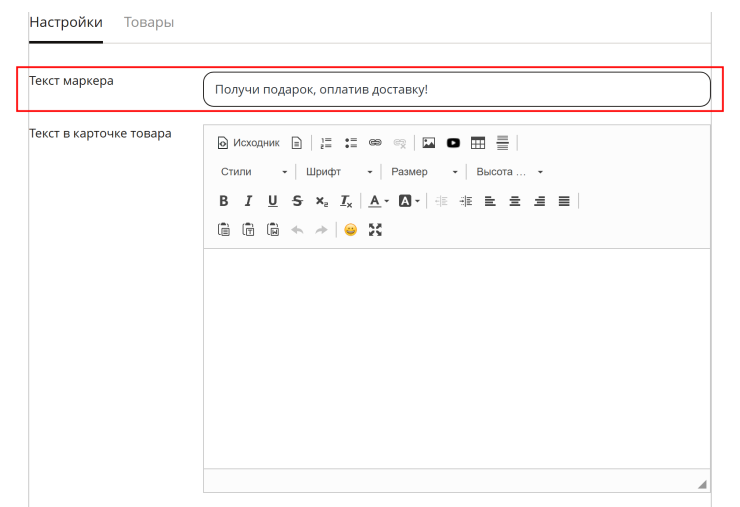Insert an emoji smiley
The width and height of the screenshot is (740, 507).
(x=351, y=230)
